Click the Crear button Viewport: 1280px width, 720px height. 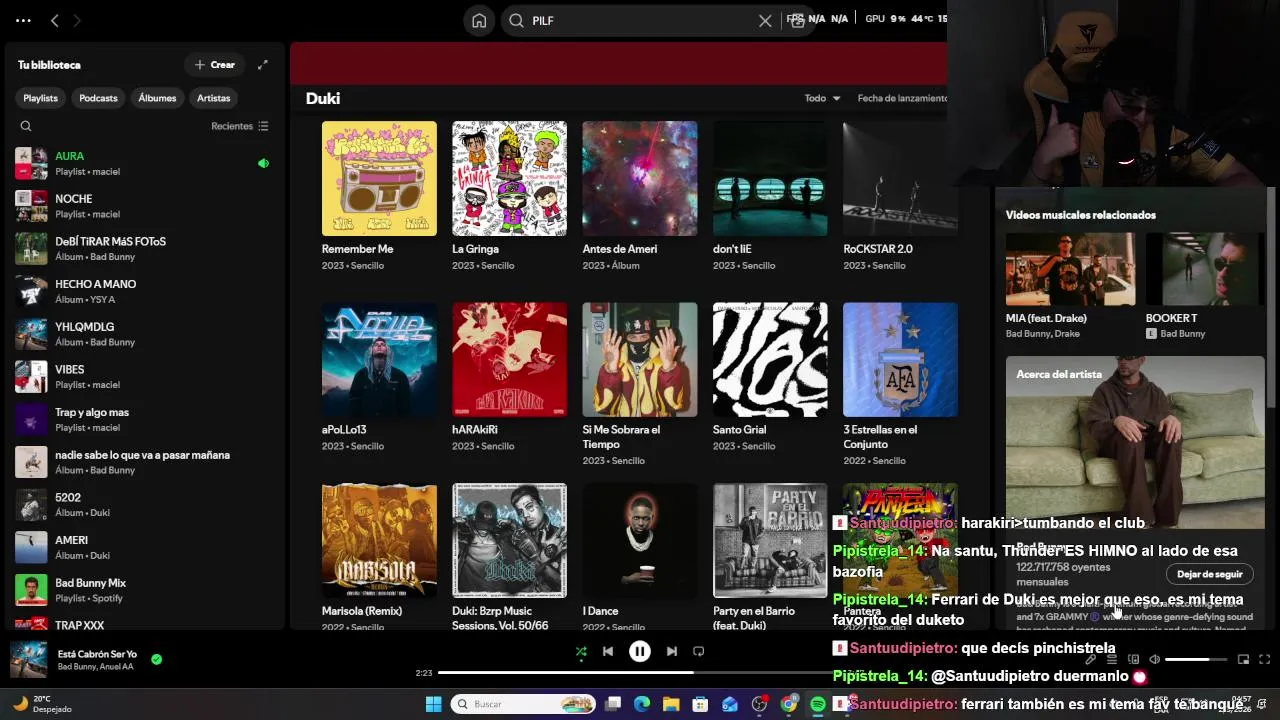(x=215, y=65)
